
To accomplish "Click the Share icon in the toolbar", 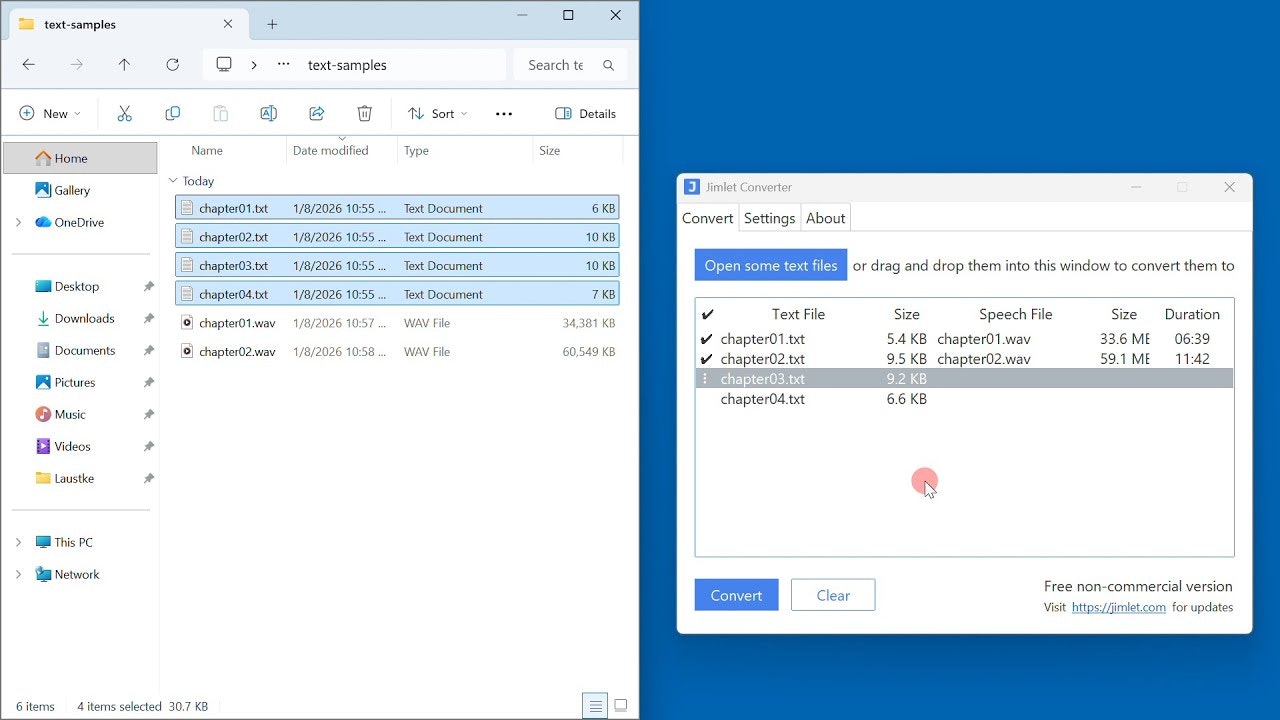I will pyautogui.click(x=316, y=113).
